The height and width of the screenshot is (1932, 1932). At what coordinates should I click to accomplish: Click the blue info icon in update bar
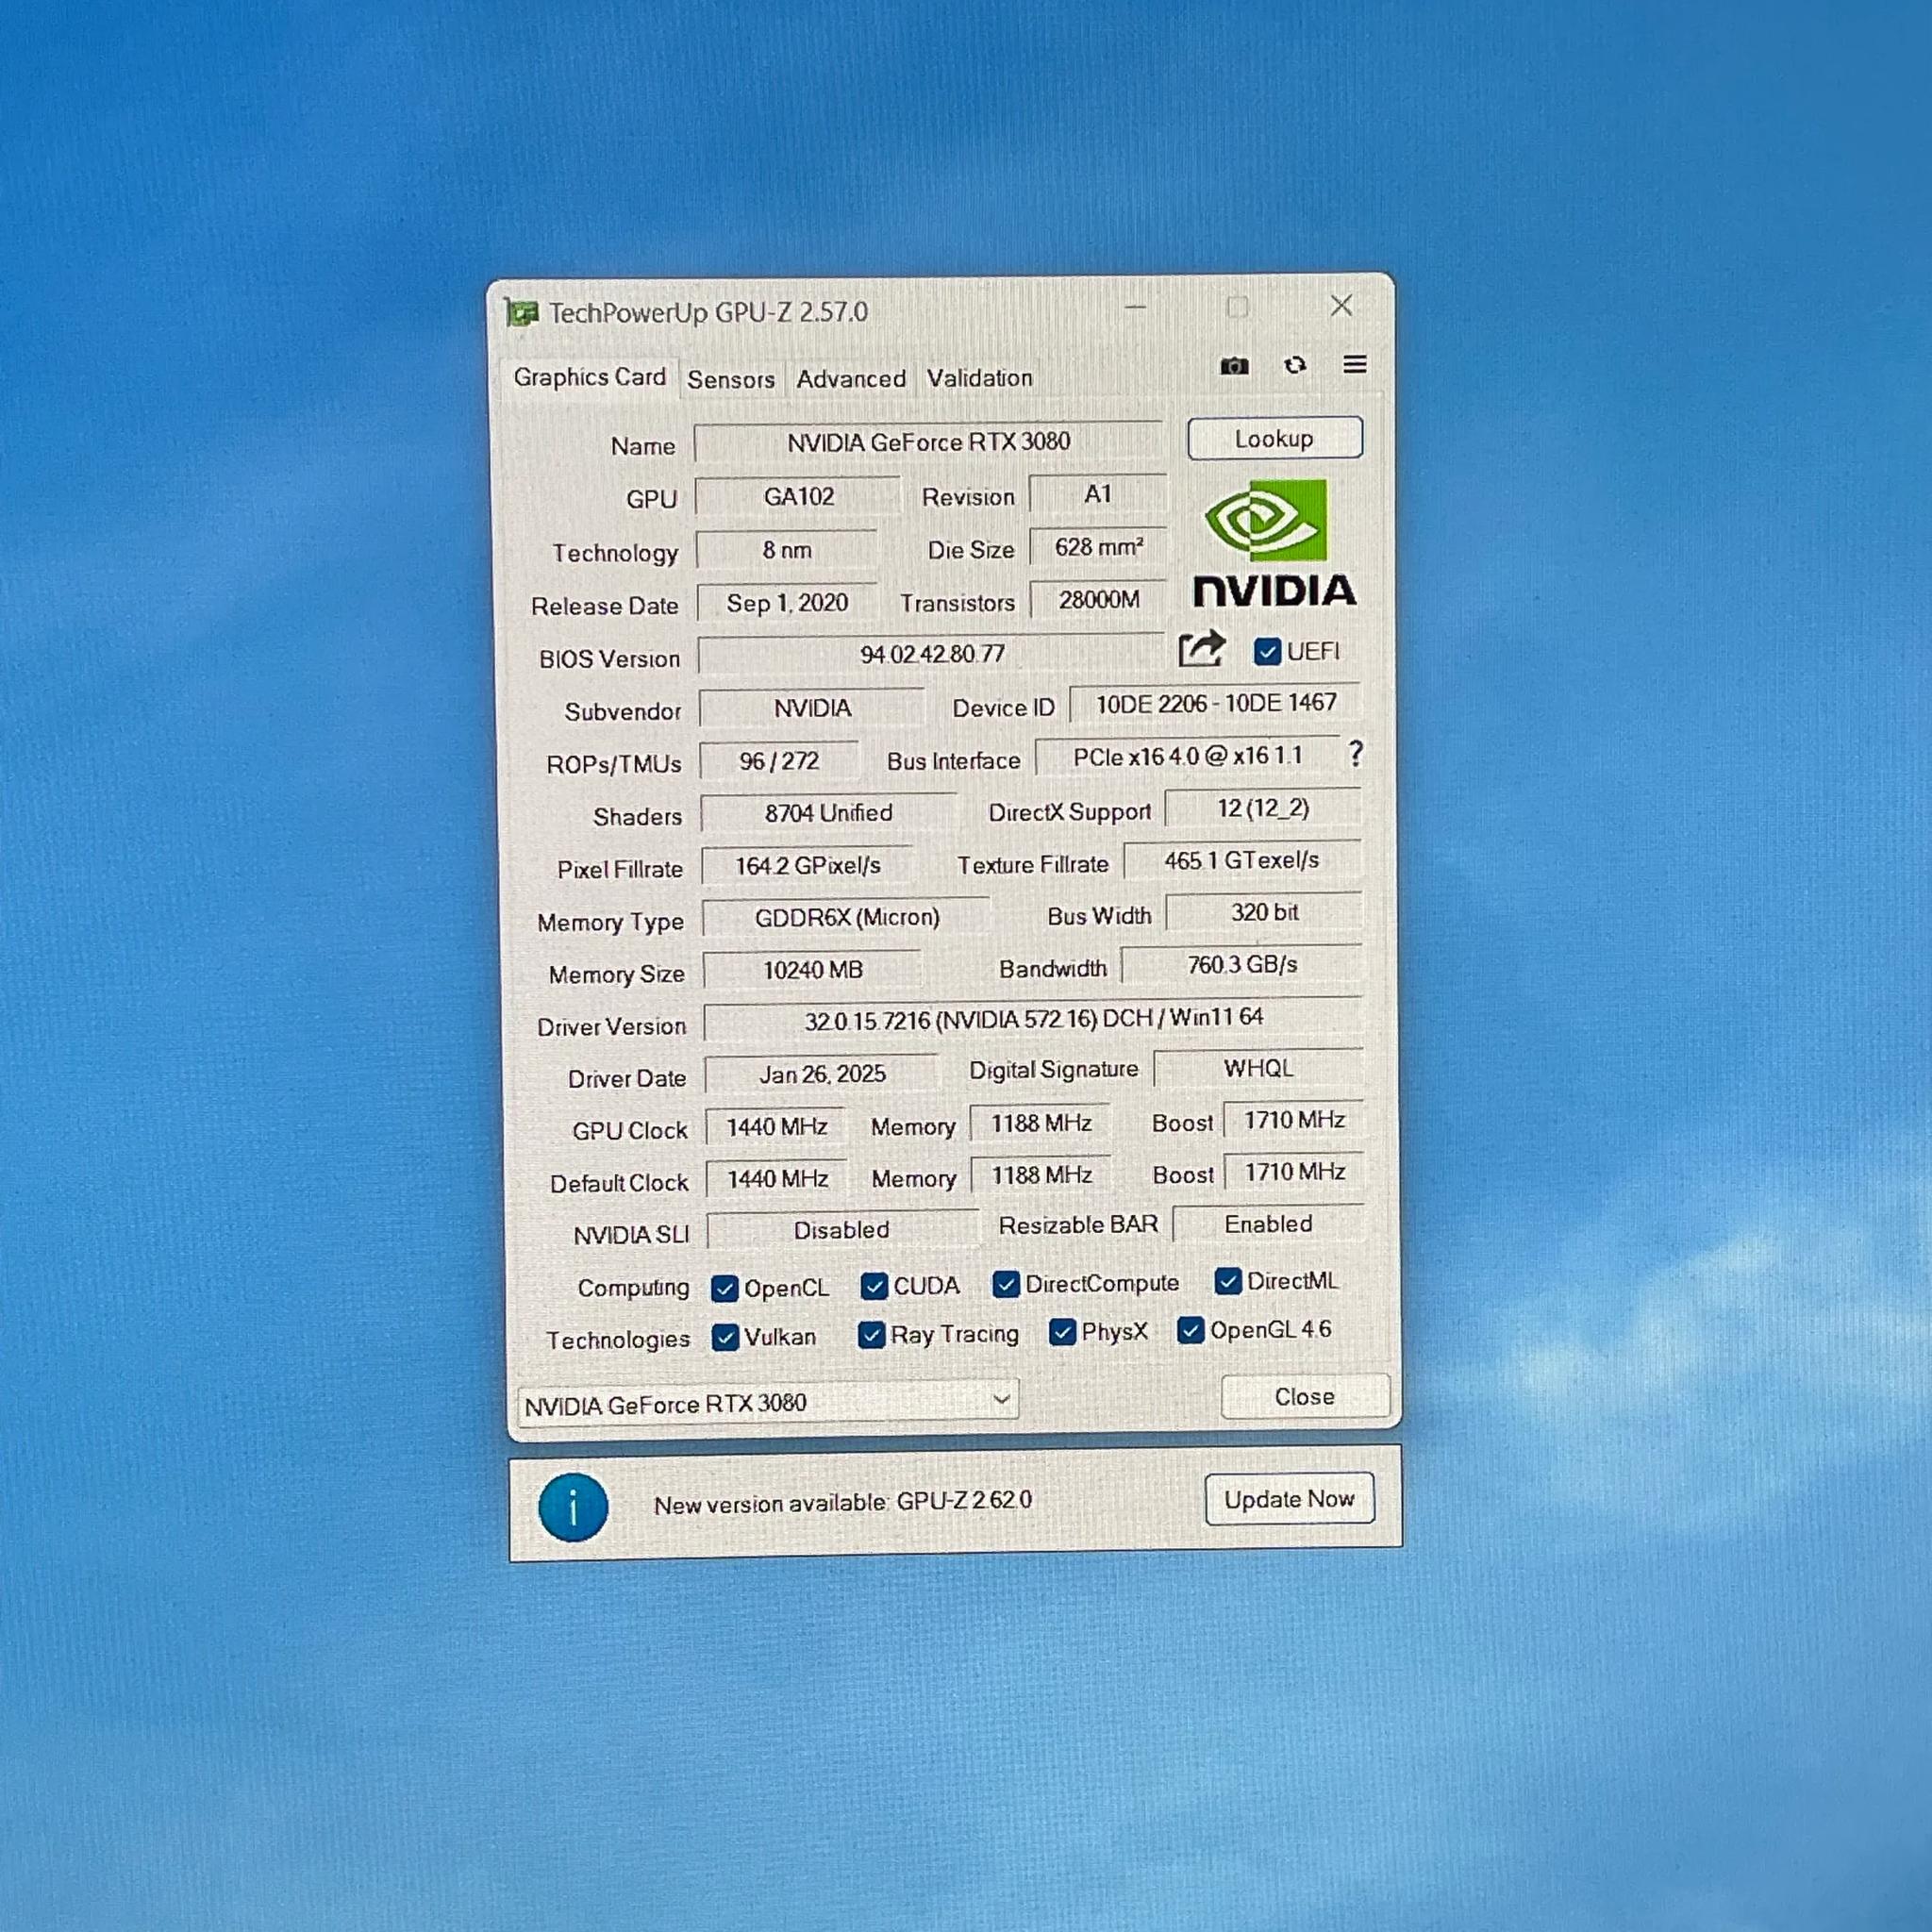573,1507
